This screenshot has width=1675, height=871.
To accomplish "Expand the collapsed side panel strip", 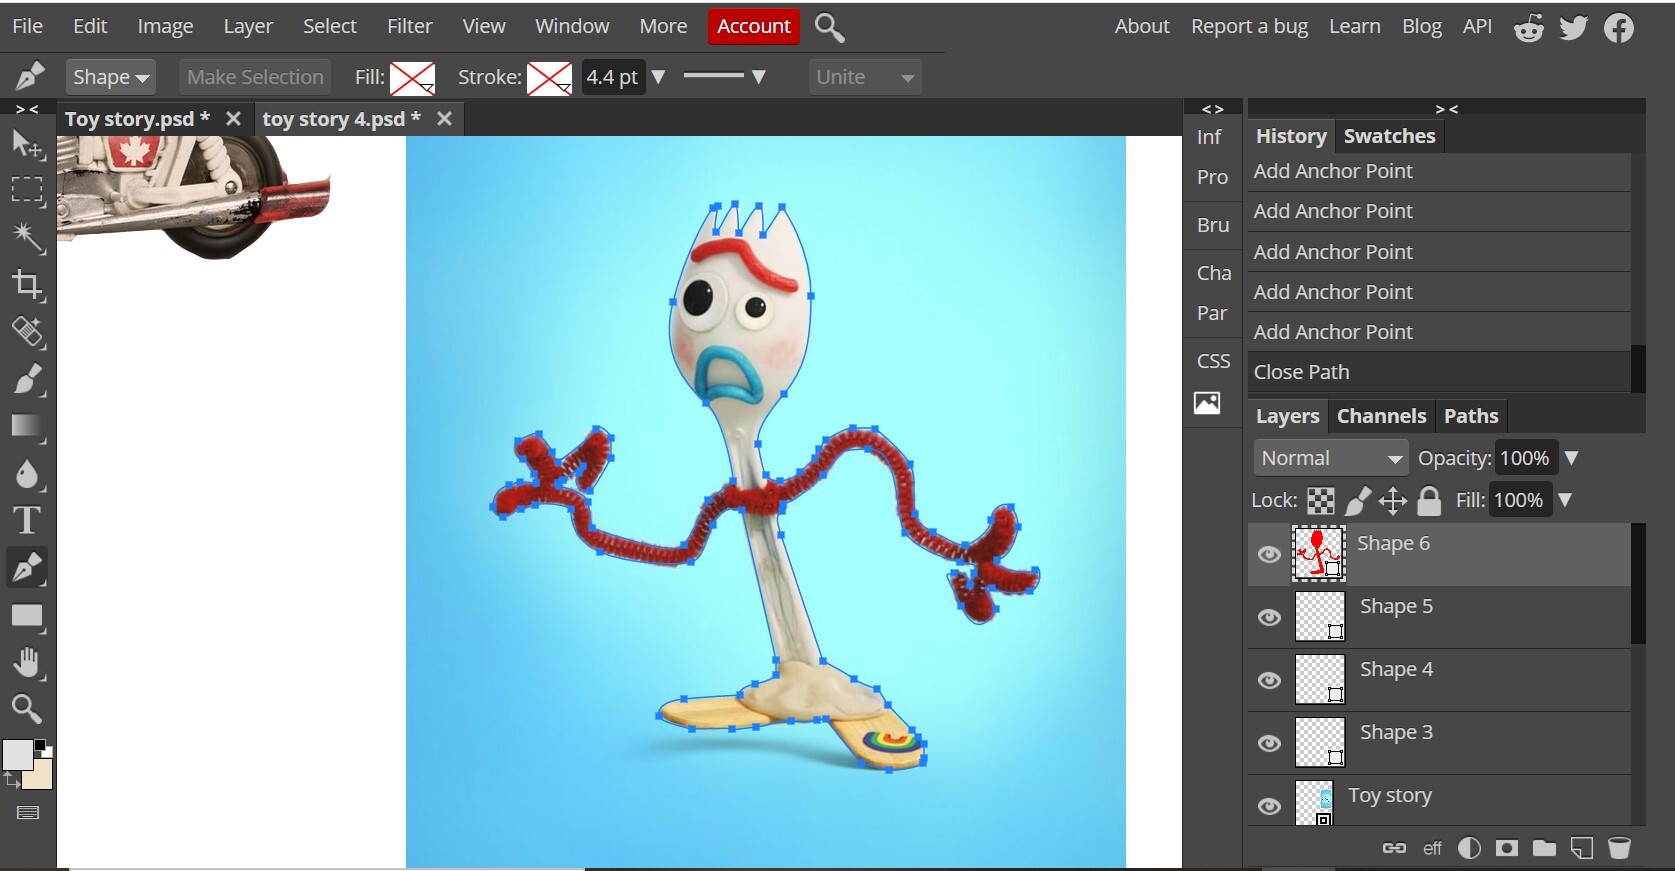I will pyautogui.click(x=1213, y=108).
